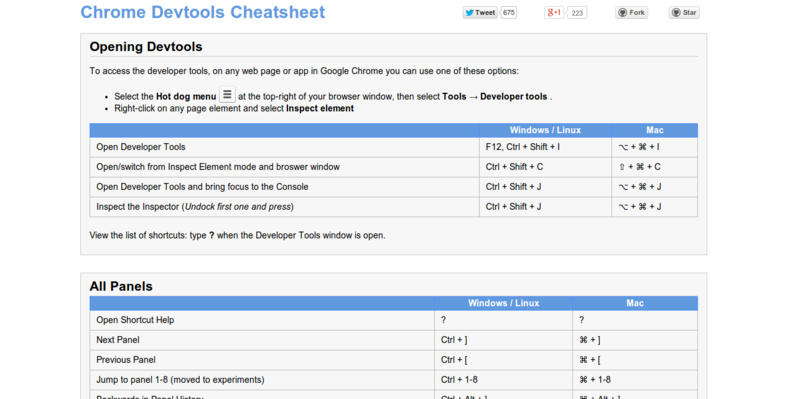Click the '⇧ + ⌘ + C' Mac shortcut cell
This screenshot has width=800, height=399.
pyautogui.click(x=655, y=167)
